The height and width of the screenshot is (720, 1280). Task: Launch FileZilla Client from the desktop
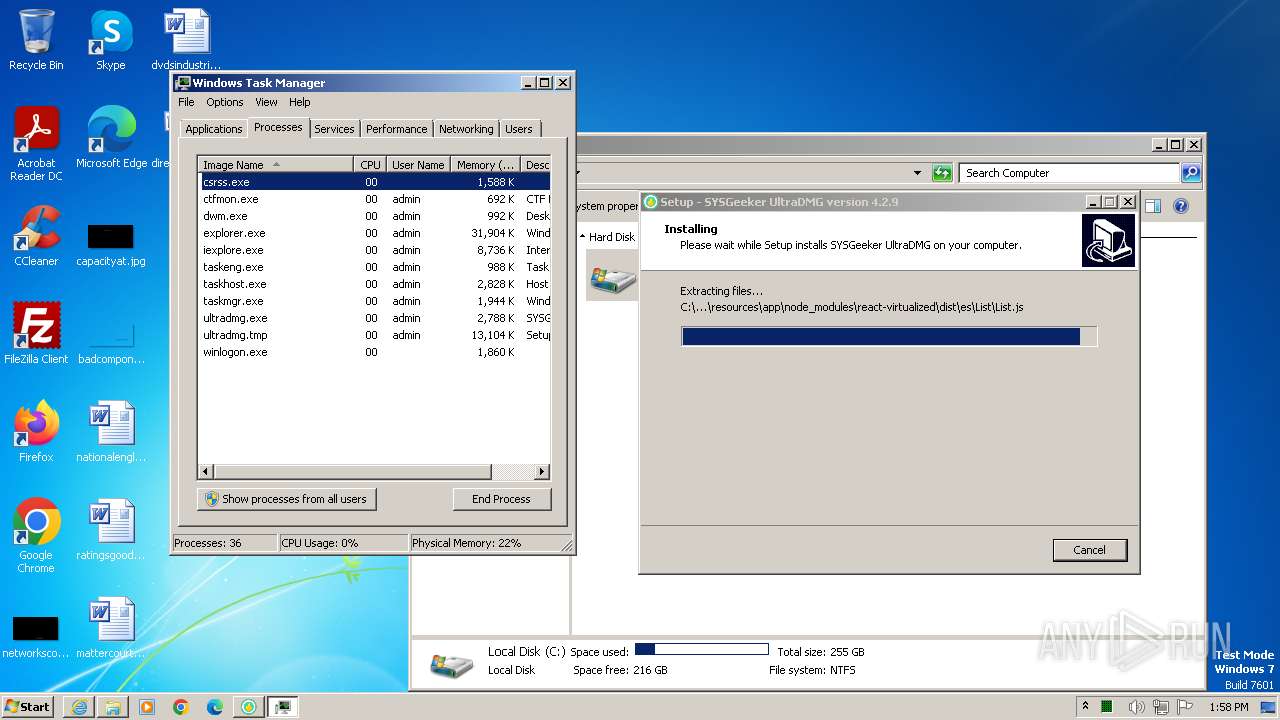(36, 333)
